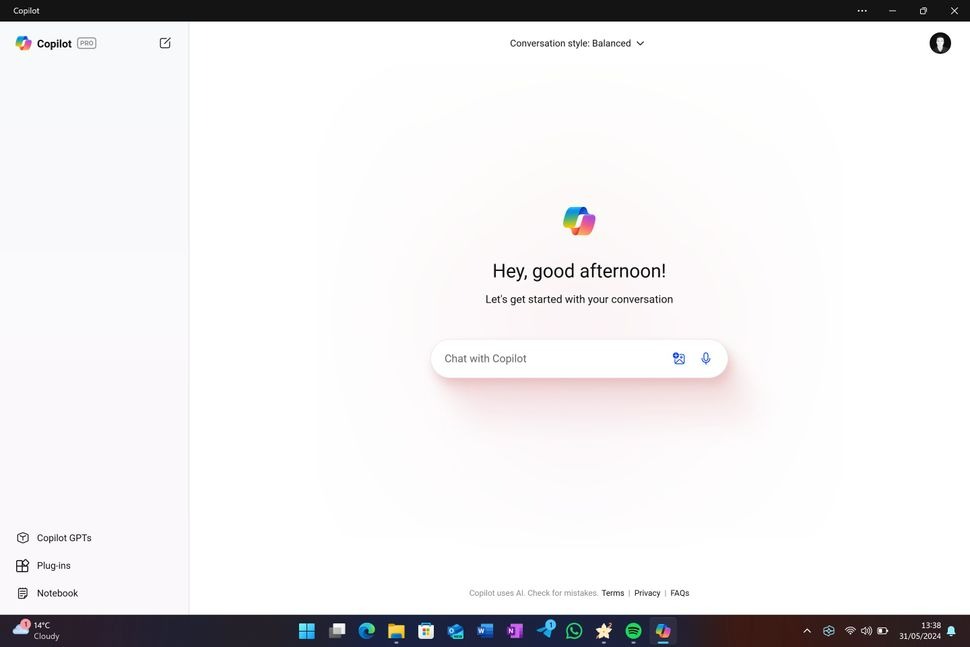Open the user profile avatar menu
970x647 pixels.
[938, 43]
